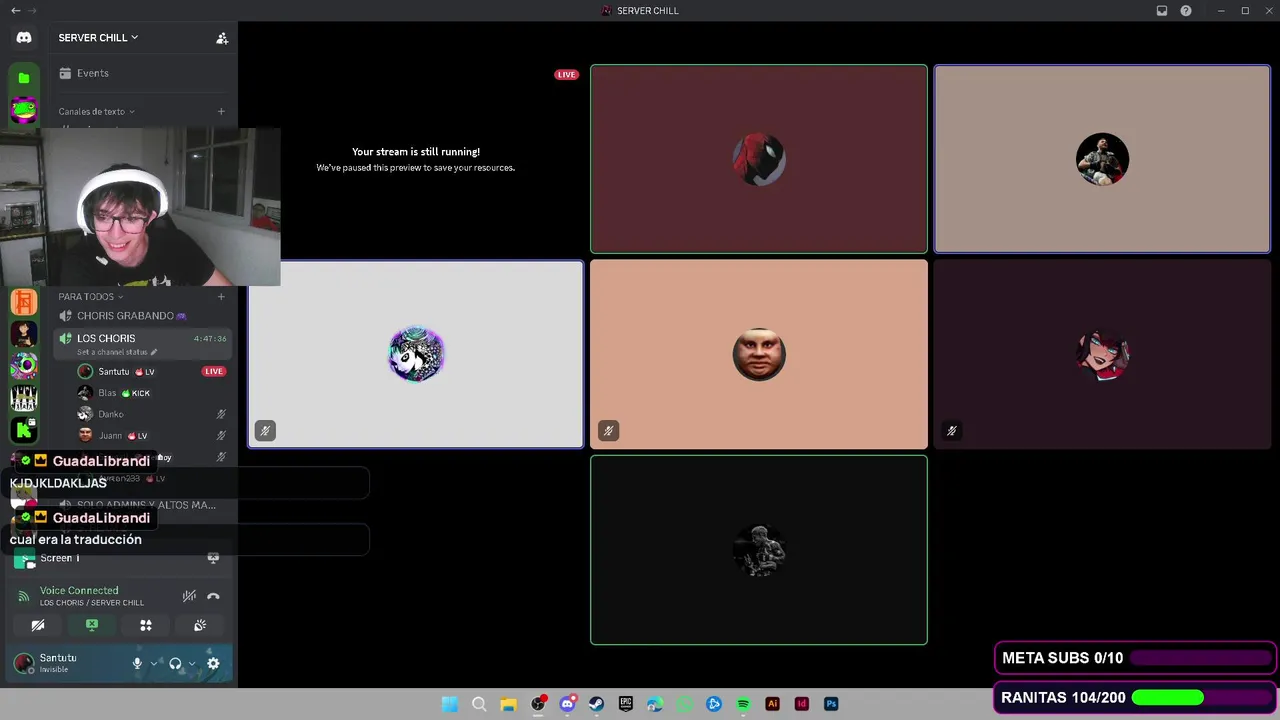Open the Discord inbox icon in title bar
This screenshot has width=1280, height=720.
coord(1162,11)
